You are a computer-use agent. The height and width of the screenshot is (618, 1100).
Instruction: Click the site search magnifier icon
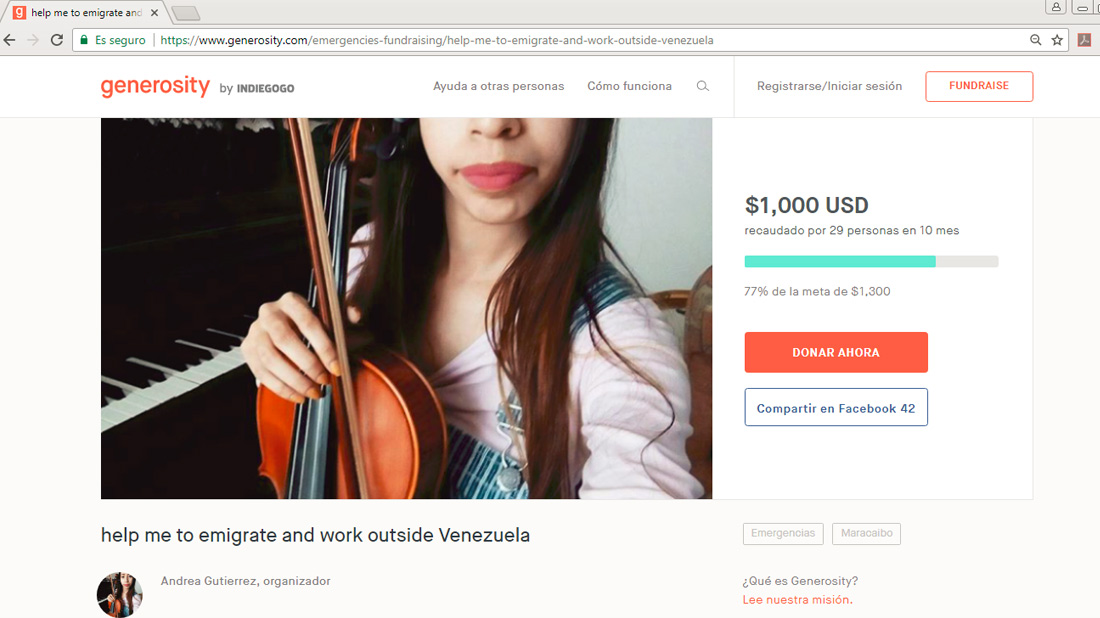[702, 86]
